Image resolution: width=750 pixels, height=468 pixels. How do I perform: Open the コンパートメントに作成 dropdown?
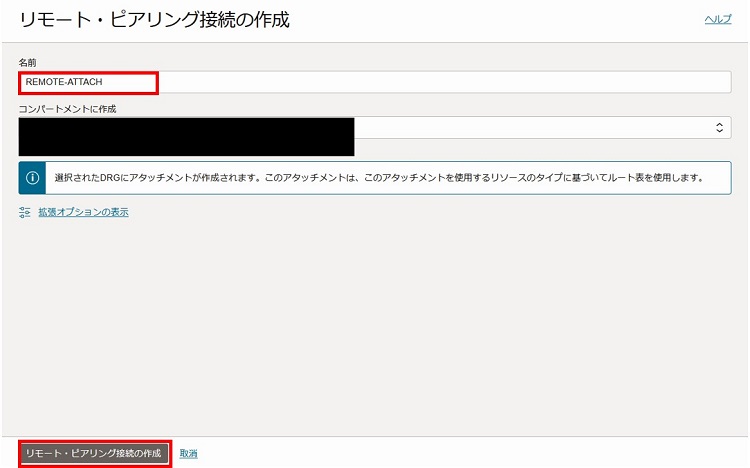click(540, 128)
